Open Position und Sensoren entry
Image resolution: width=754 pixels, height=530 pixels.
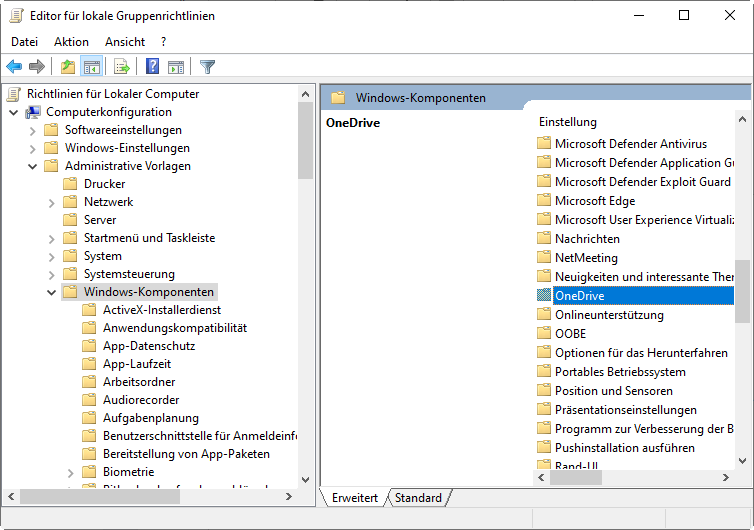[x=614, y=391]
